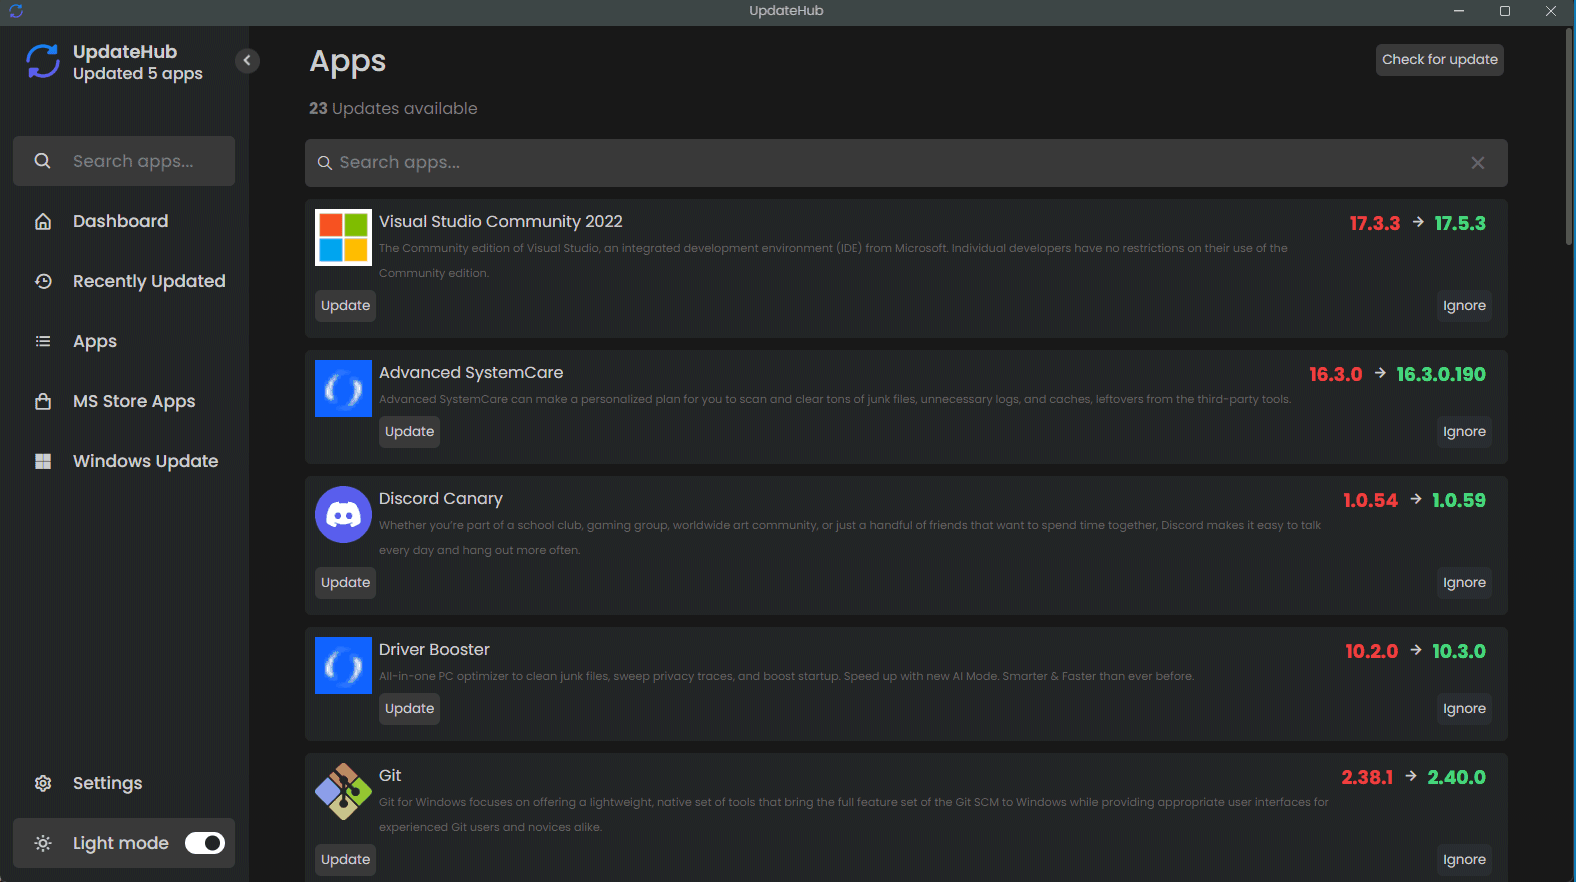Click the magnifier icon in main search bar
The width and height of the screenshot is (1576, 882).
pos(325,163)
